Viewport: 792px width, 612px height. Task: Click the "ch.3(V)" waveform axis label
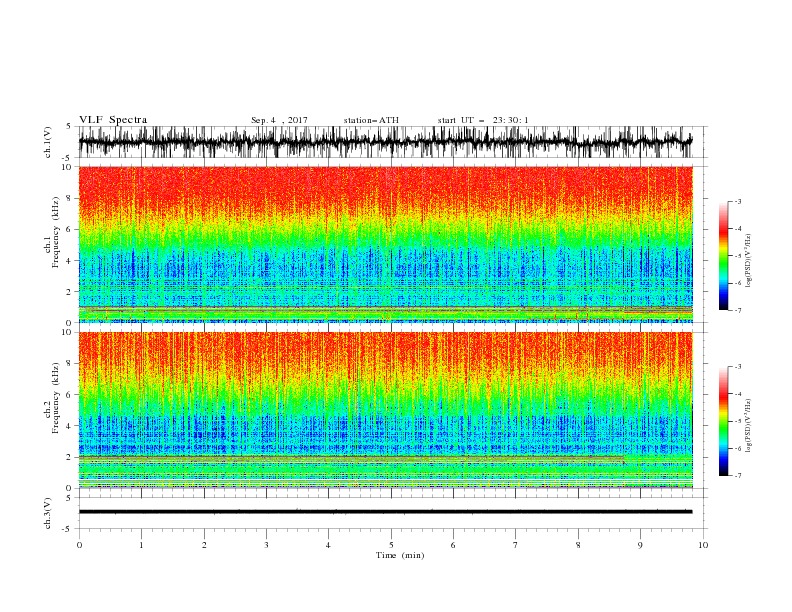(48, 513)
